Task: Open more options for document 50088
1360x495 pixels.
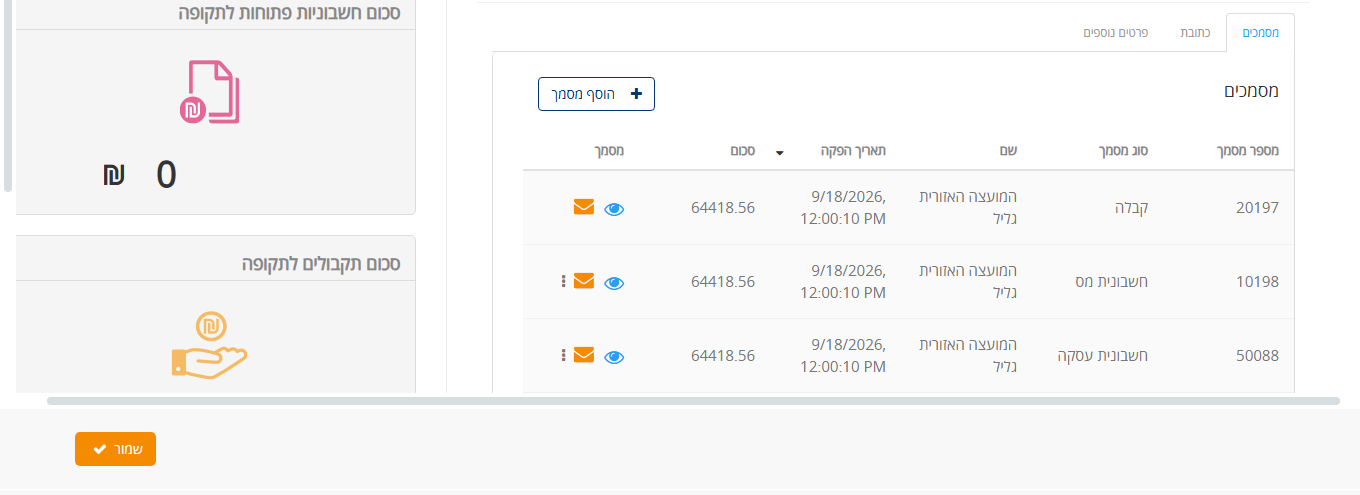Action: pos(563,355)
